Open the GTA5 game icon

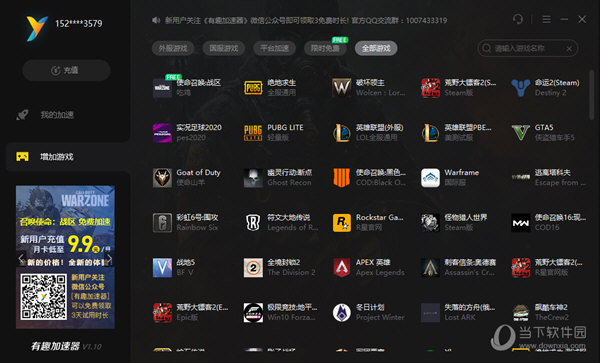pos(521,133)
